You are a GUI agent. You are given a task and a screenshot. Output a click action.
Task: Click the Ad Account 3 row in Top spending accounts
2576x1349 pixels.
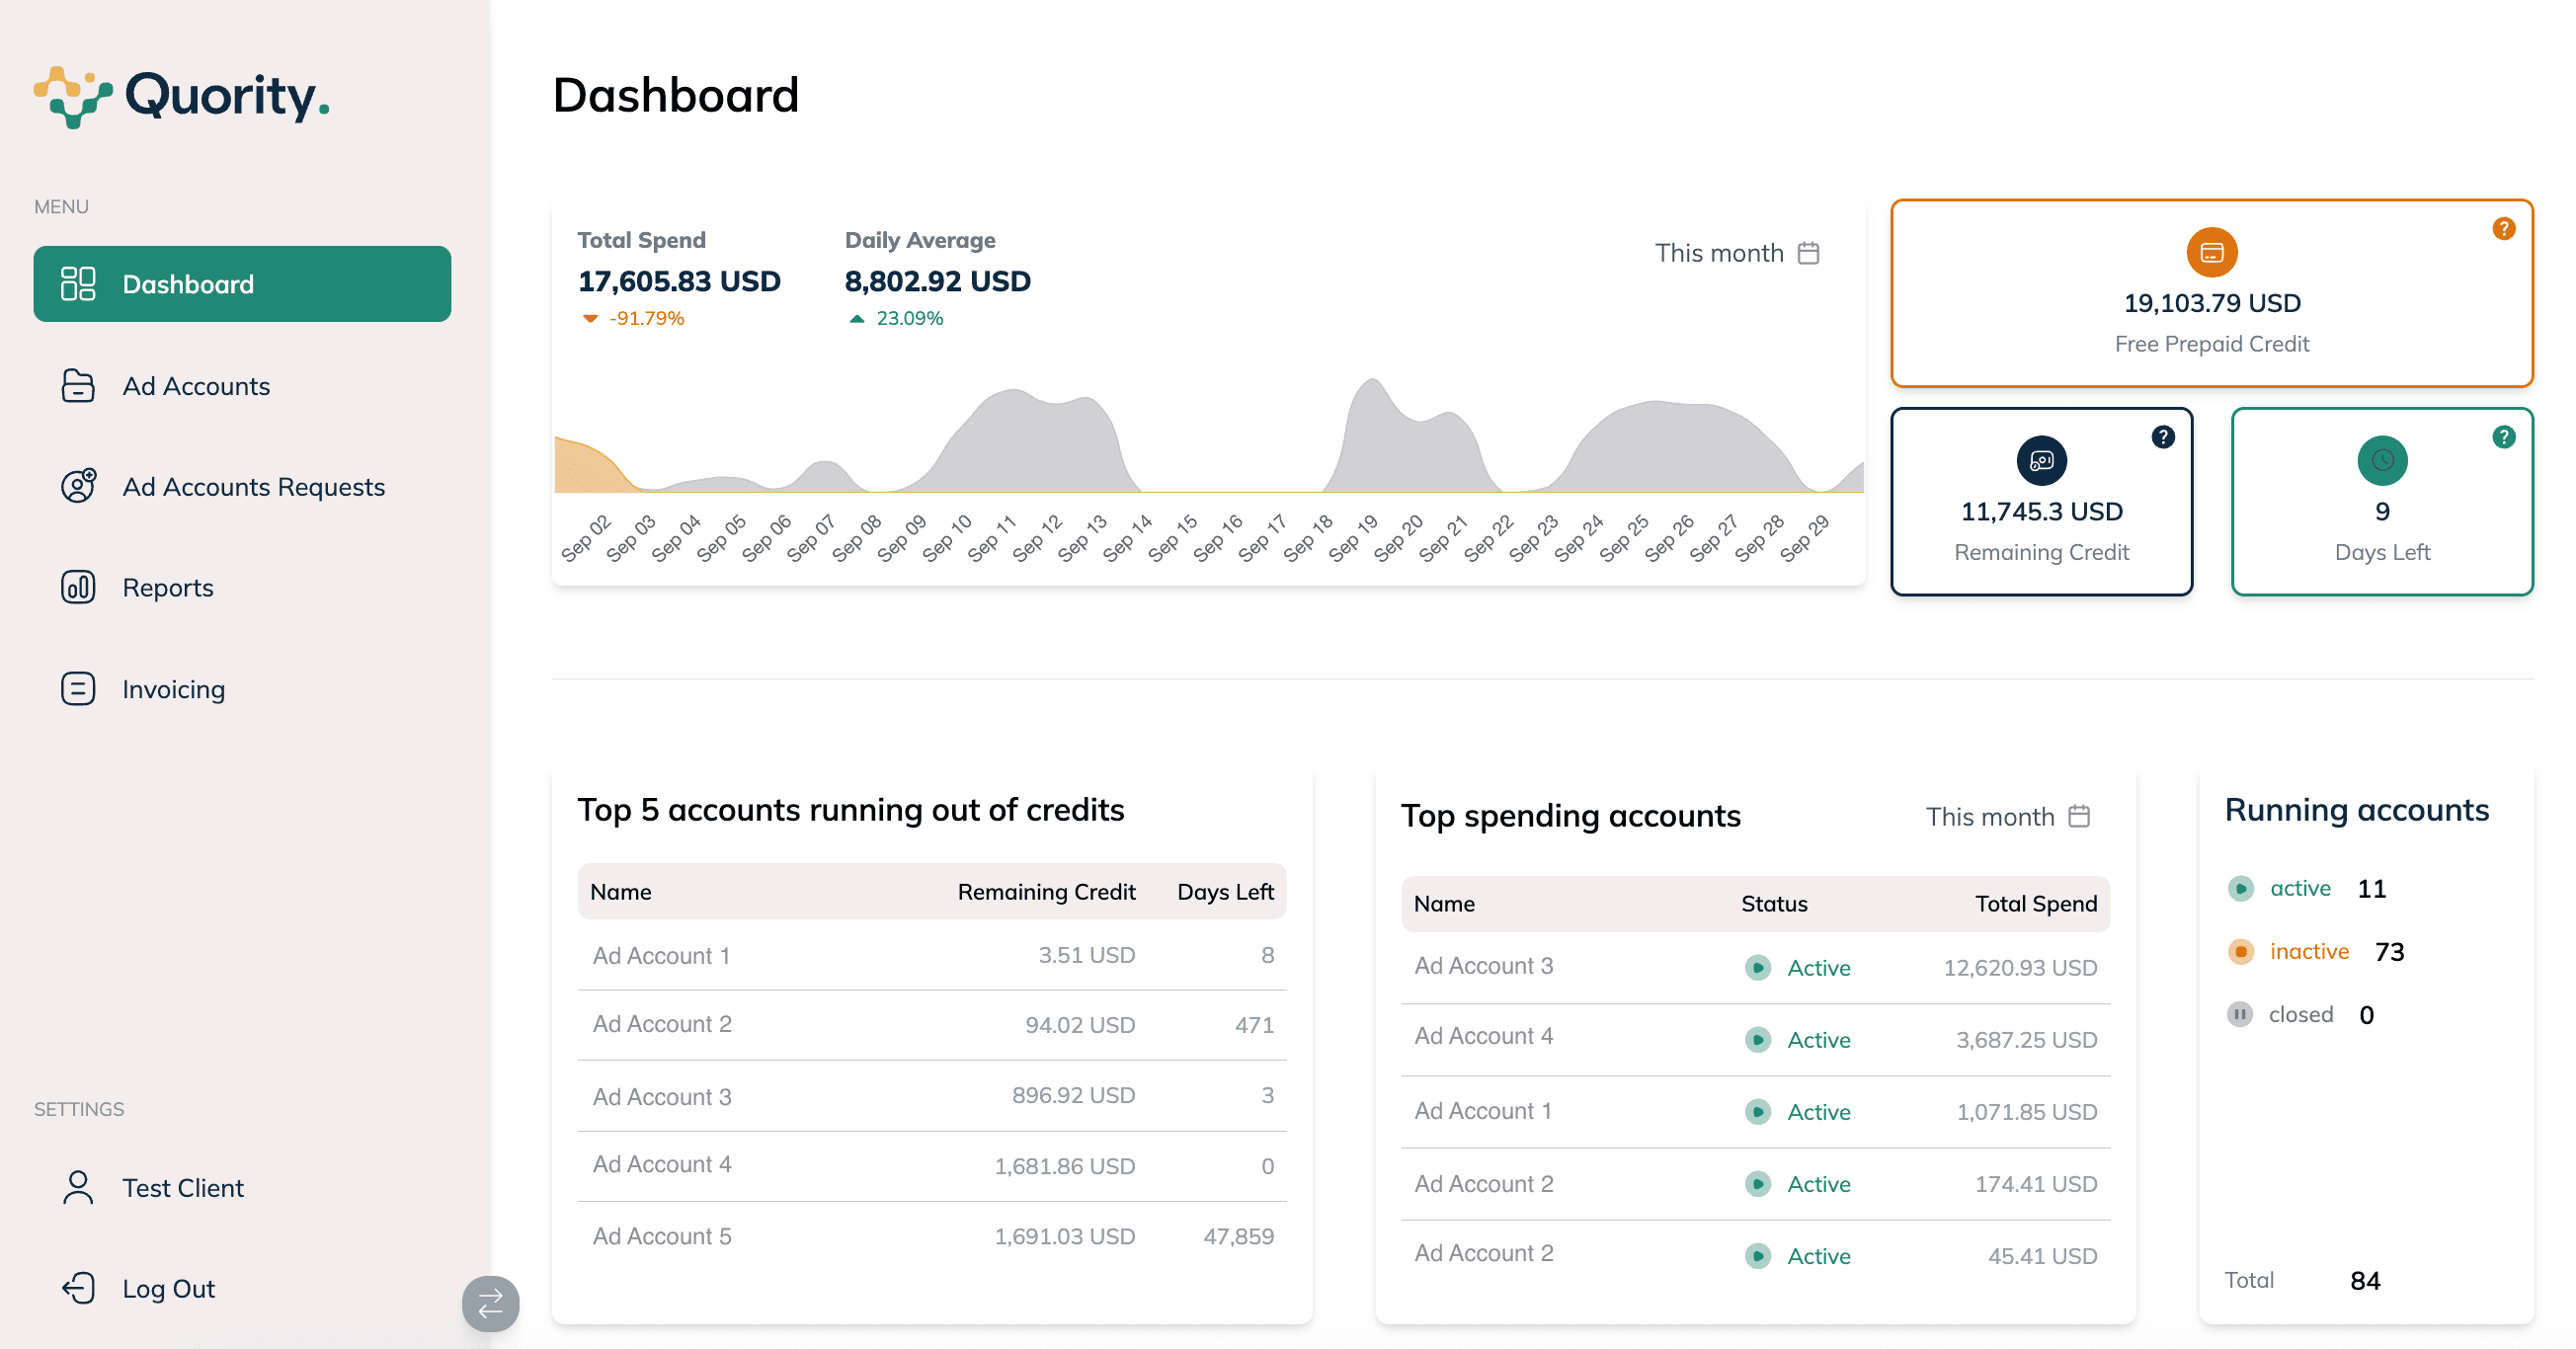pyautogui.click(x=1483, y=966)
